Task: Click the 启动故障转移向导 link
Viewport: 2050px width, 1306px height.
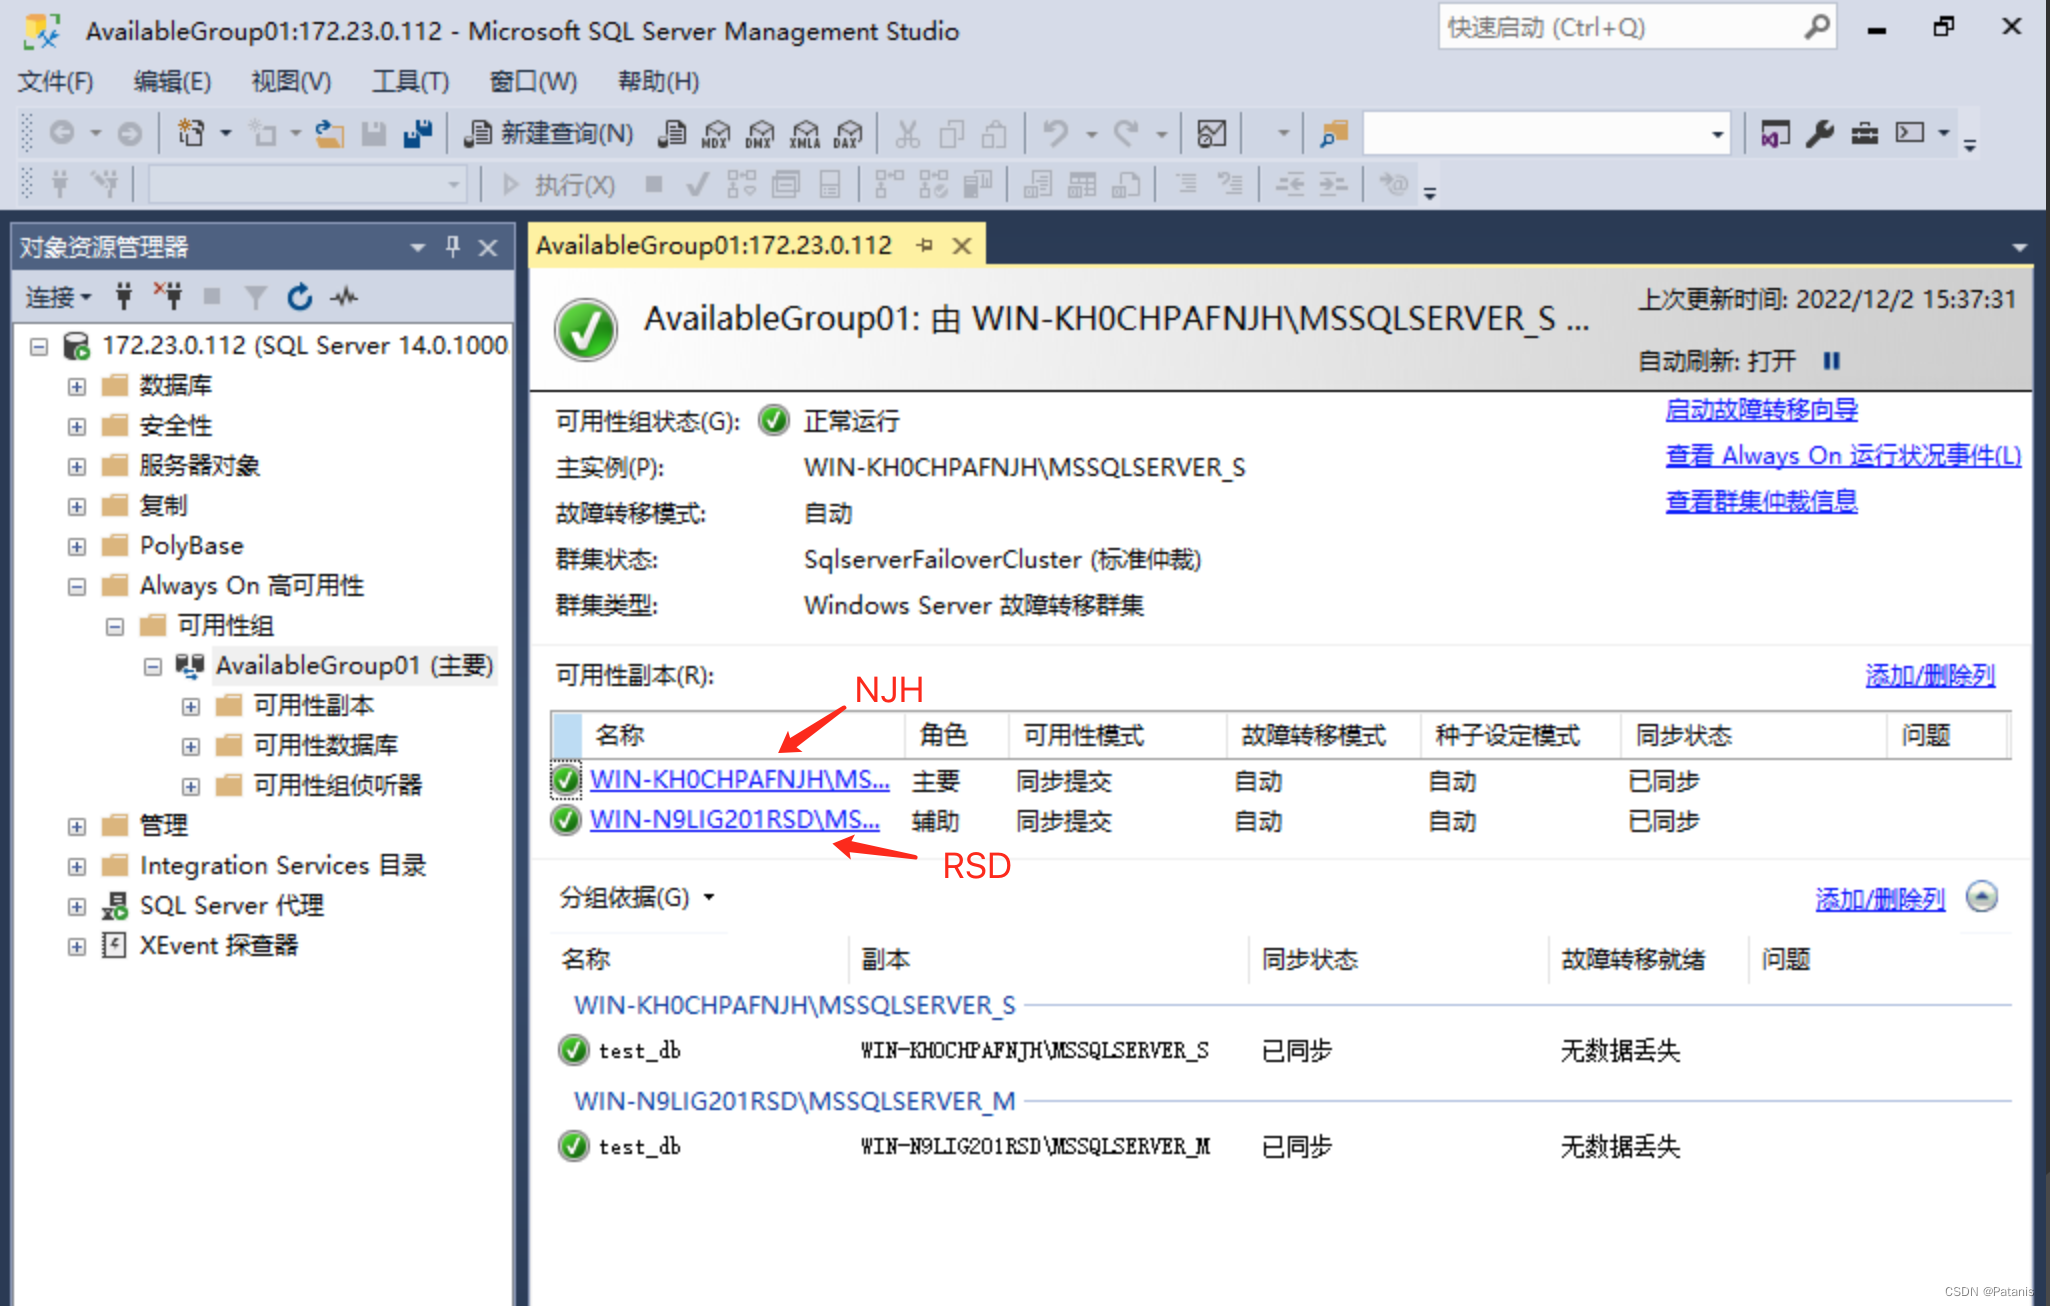Action: 1761,410
